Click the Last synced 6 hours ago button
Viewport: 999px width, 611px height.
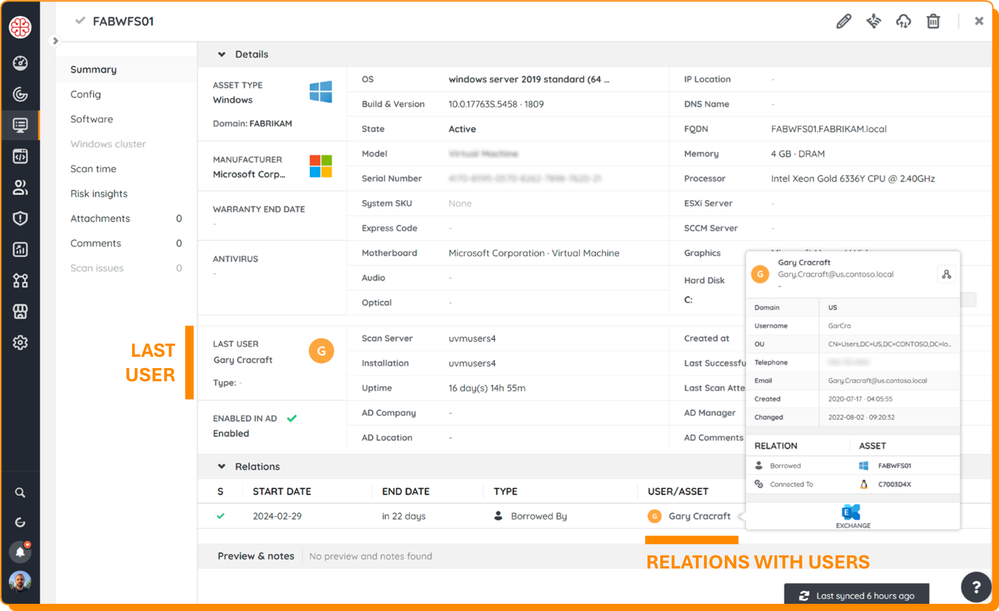856,595
